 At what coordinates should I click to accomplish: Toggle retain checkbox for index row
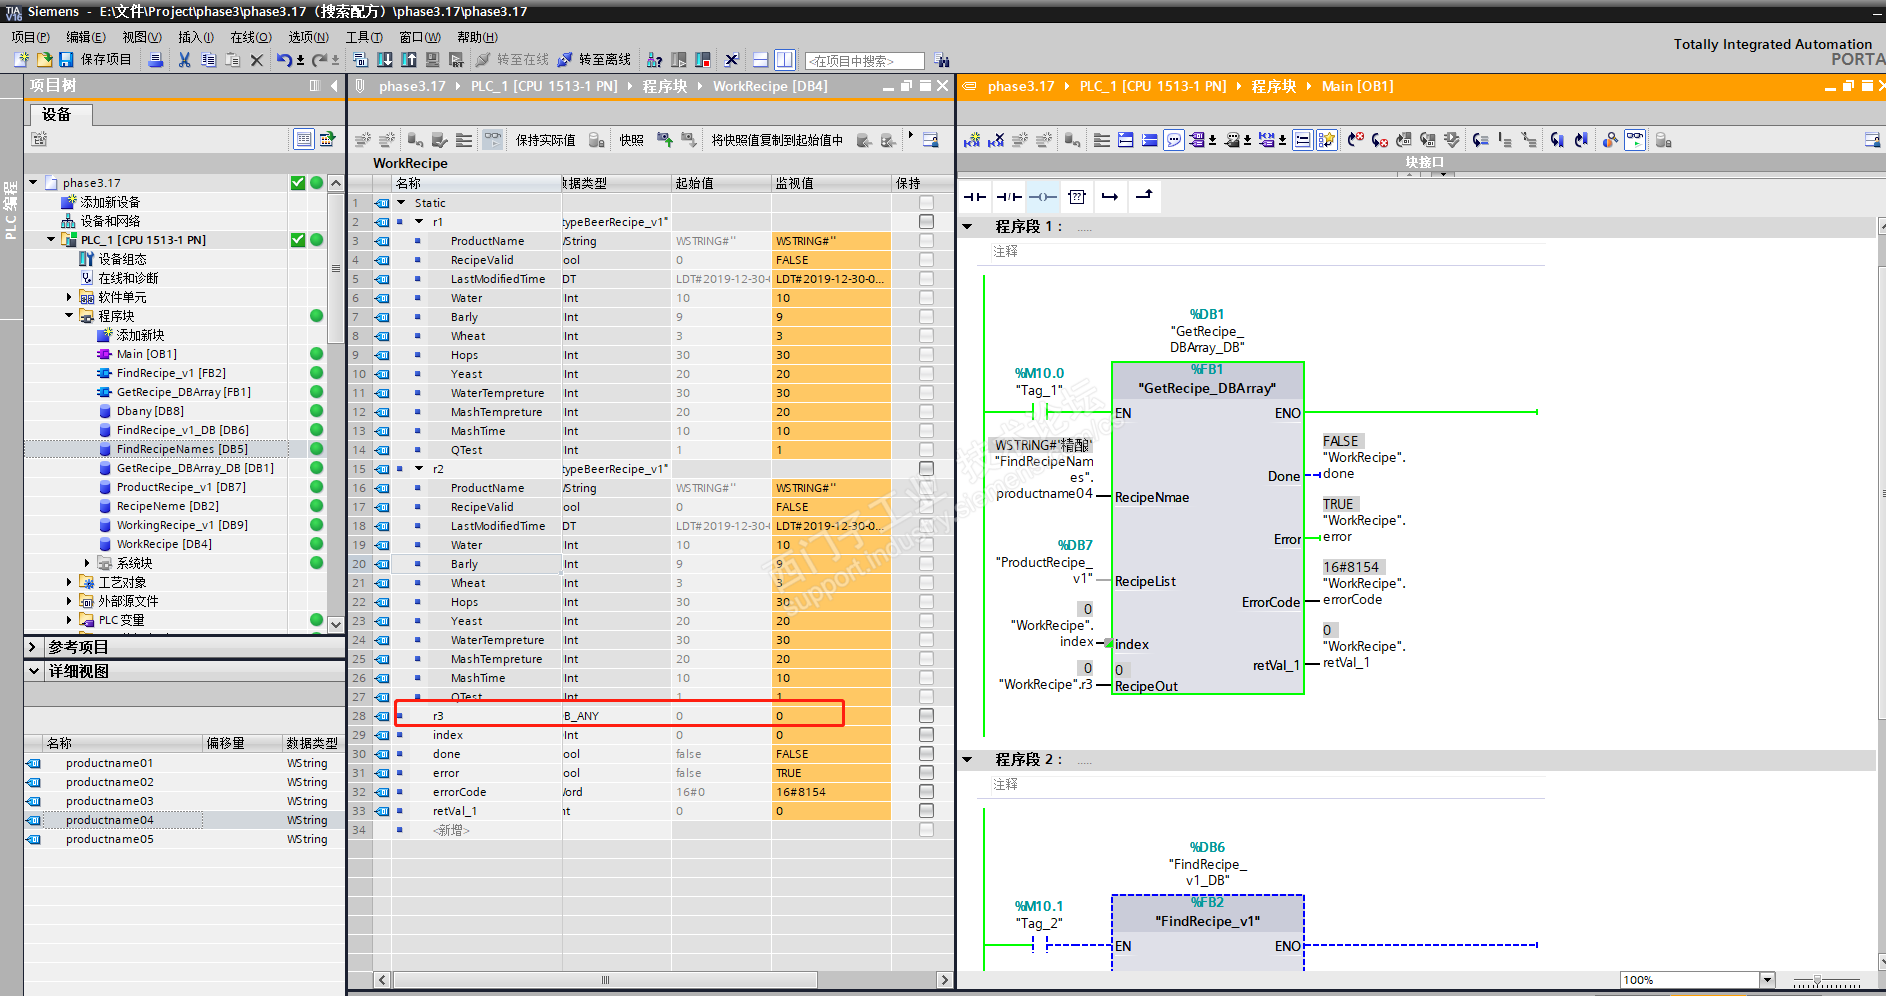(926, 735)
